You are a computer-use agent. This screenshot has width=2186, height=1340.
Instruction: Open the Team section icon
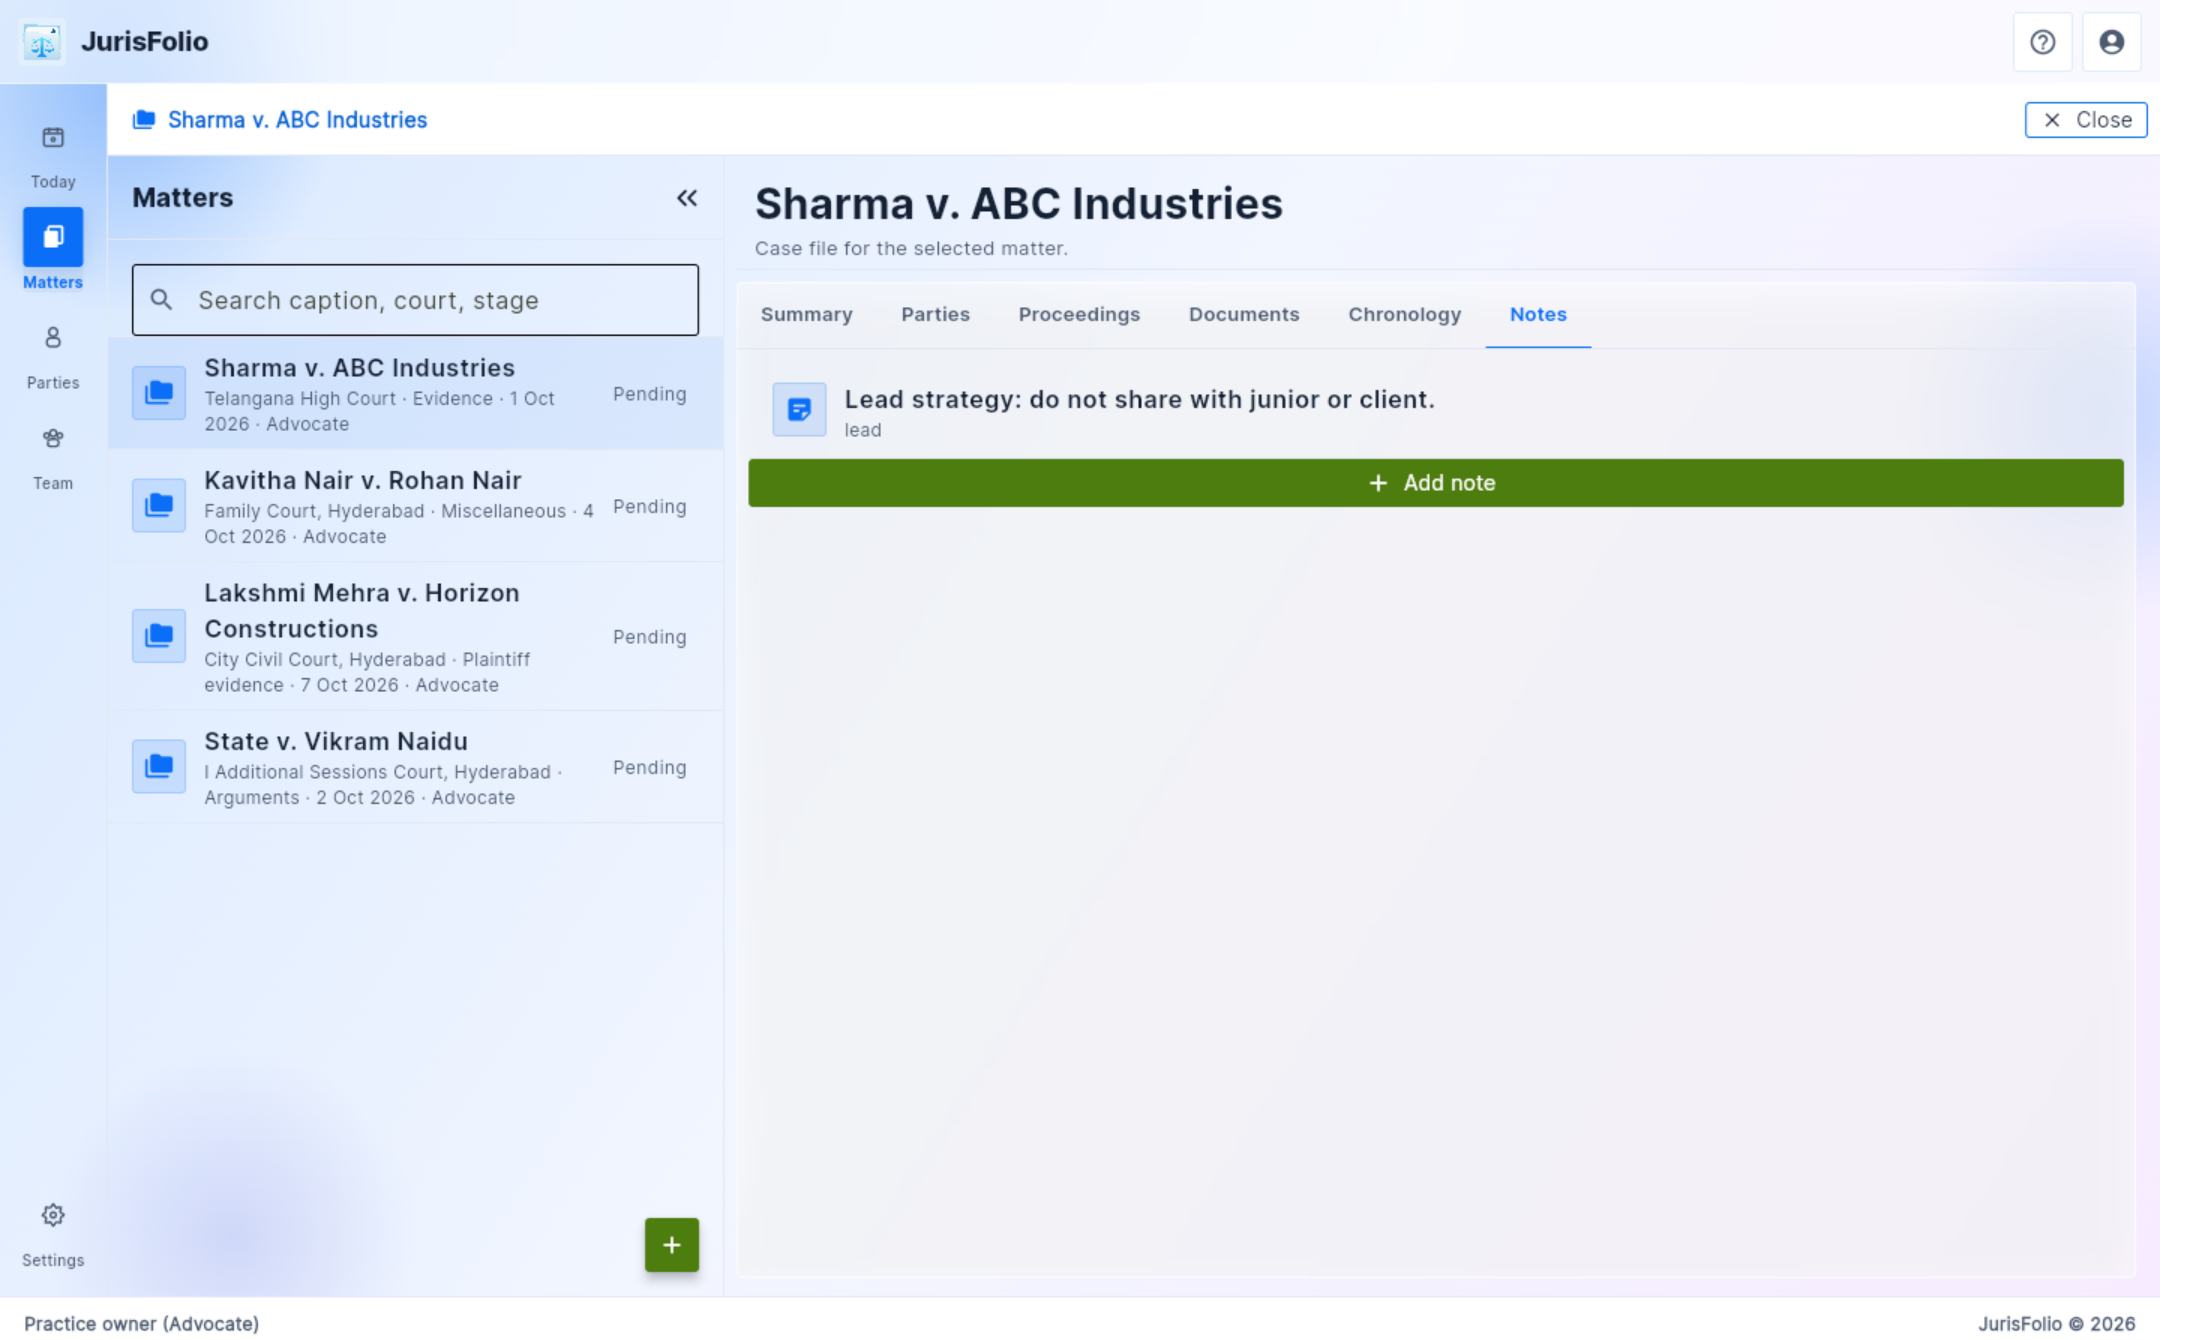pyautogui.click(x=53, y=438)
